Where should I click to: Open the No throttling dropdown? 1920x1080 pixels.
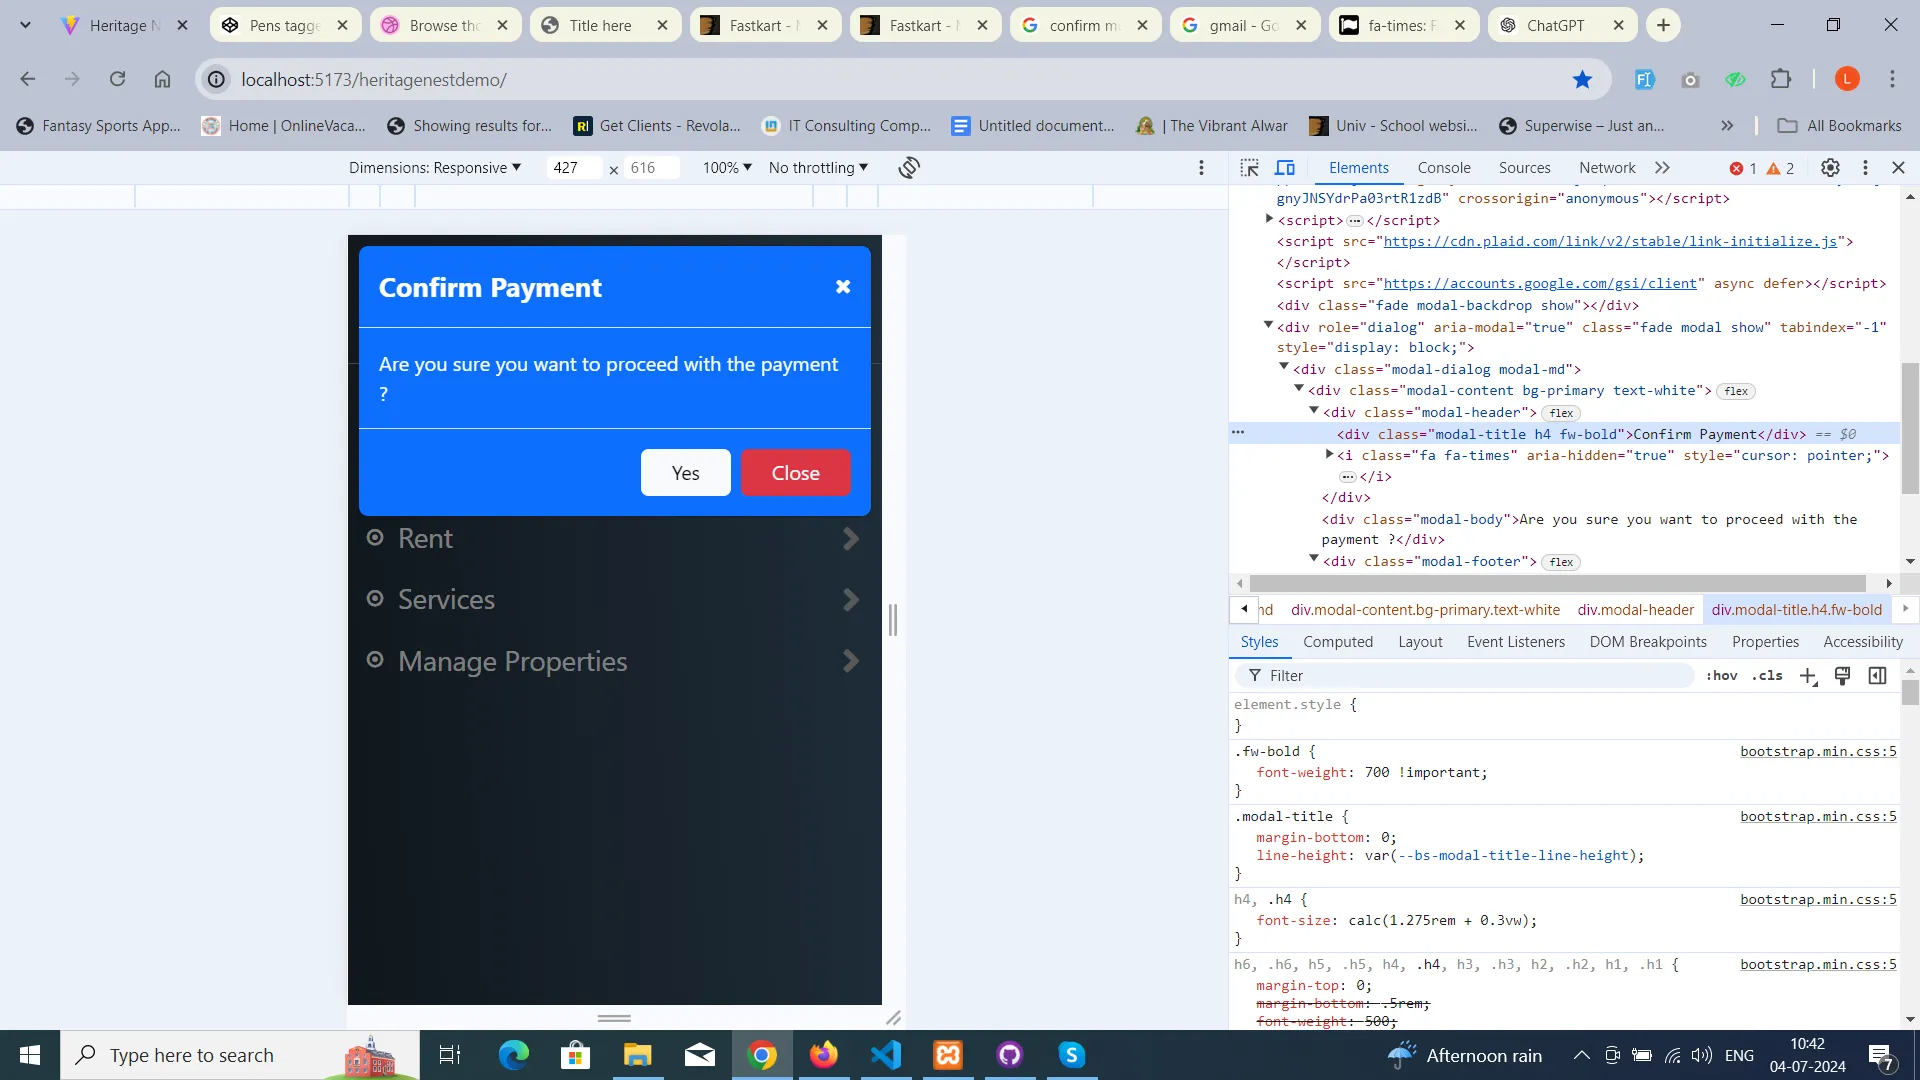coord(818,168)
